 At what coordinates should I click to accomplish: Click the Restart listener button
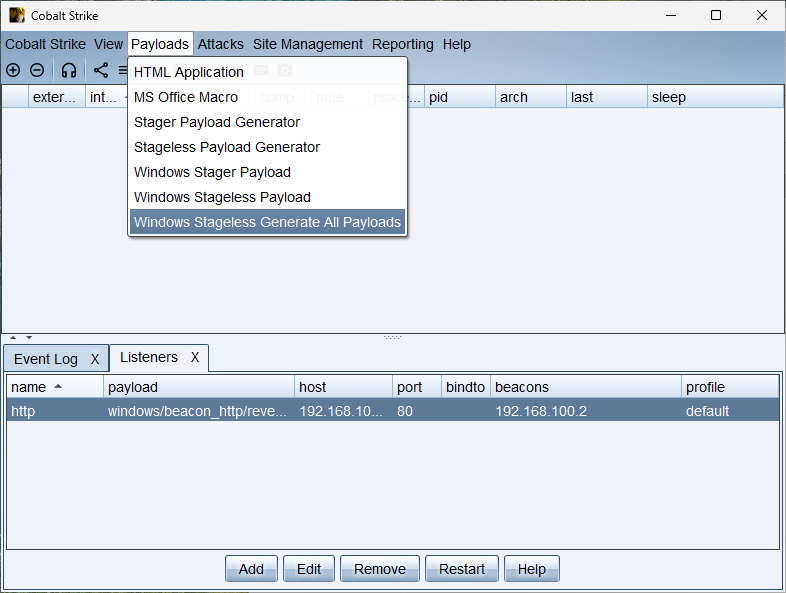[x=462, y=569]
